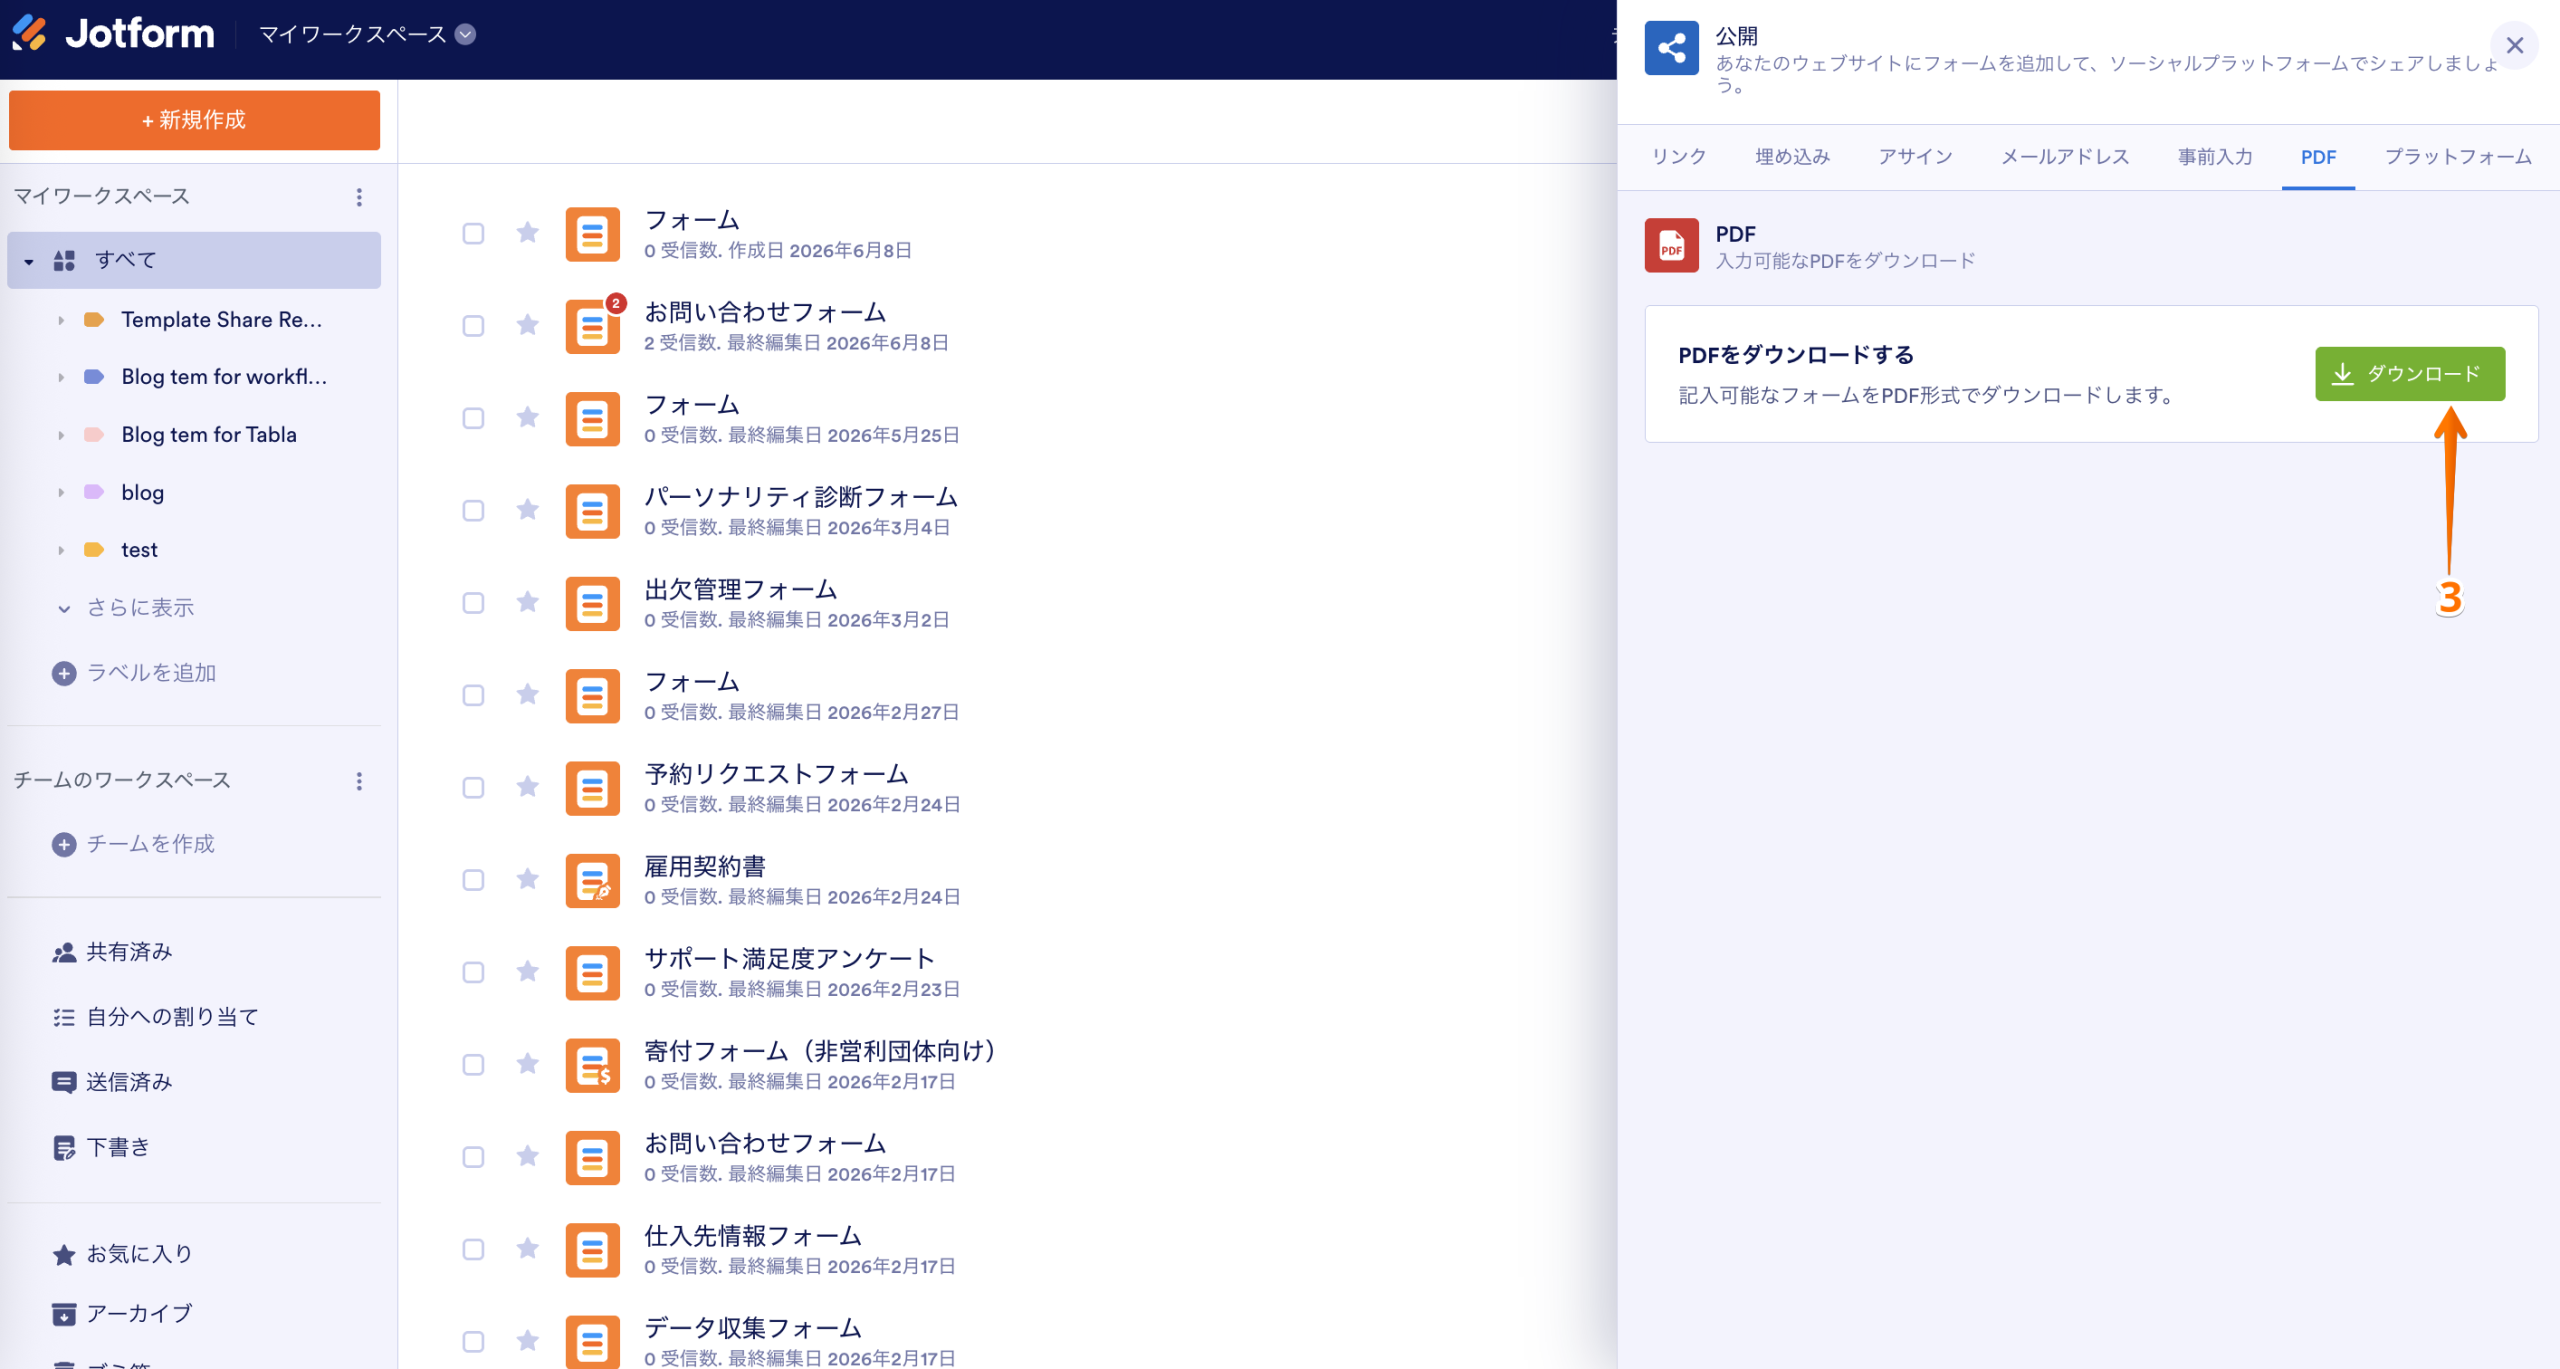Check the box for 予約リクエストフォーム
Screen dimensions: 2560x1369
473,788
